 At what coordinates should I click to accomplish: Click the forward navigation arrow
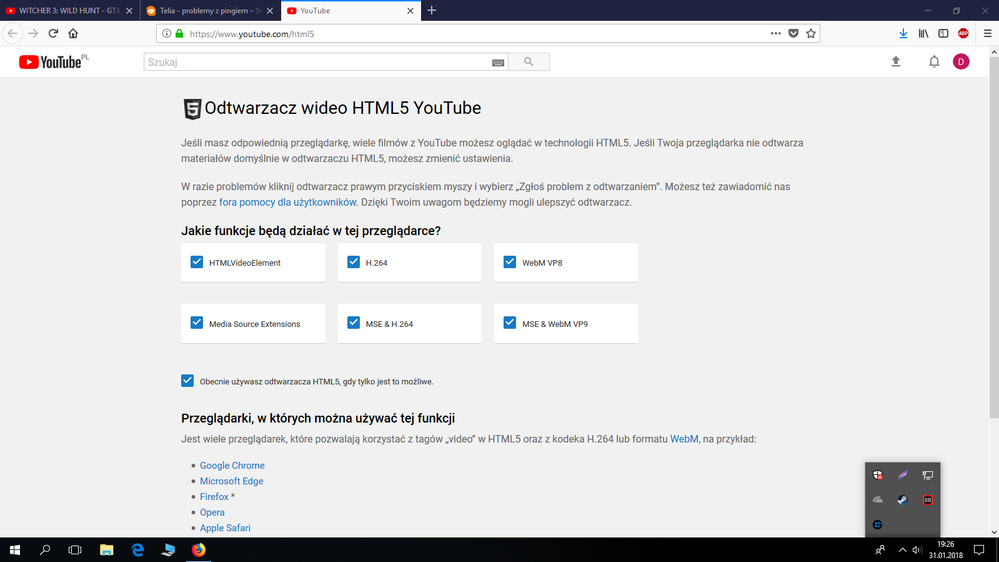(x=33, y=33)
